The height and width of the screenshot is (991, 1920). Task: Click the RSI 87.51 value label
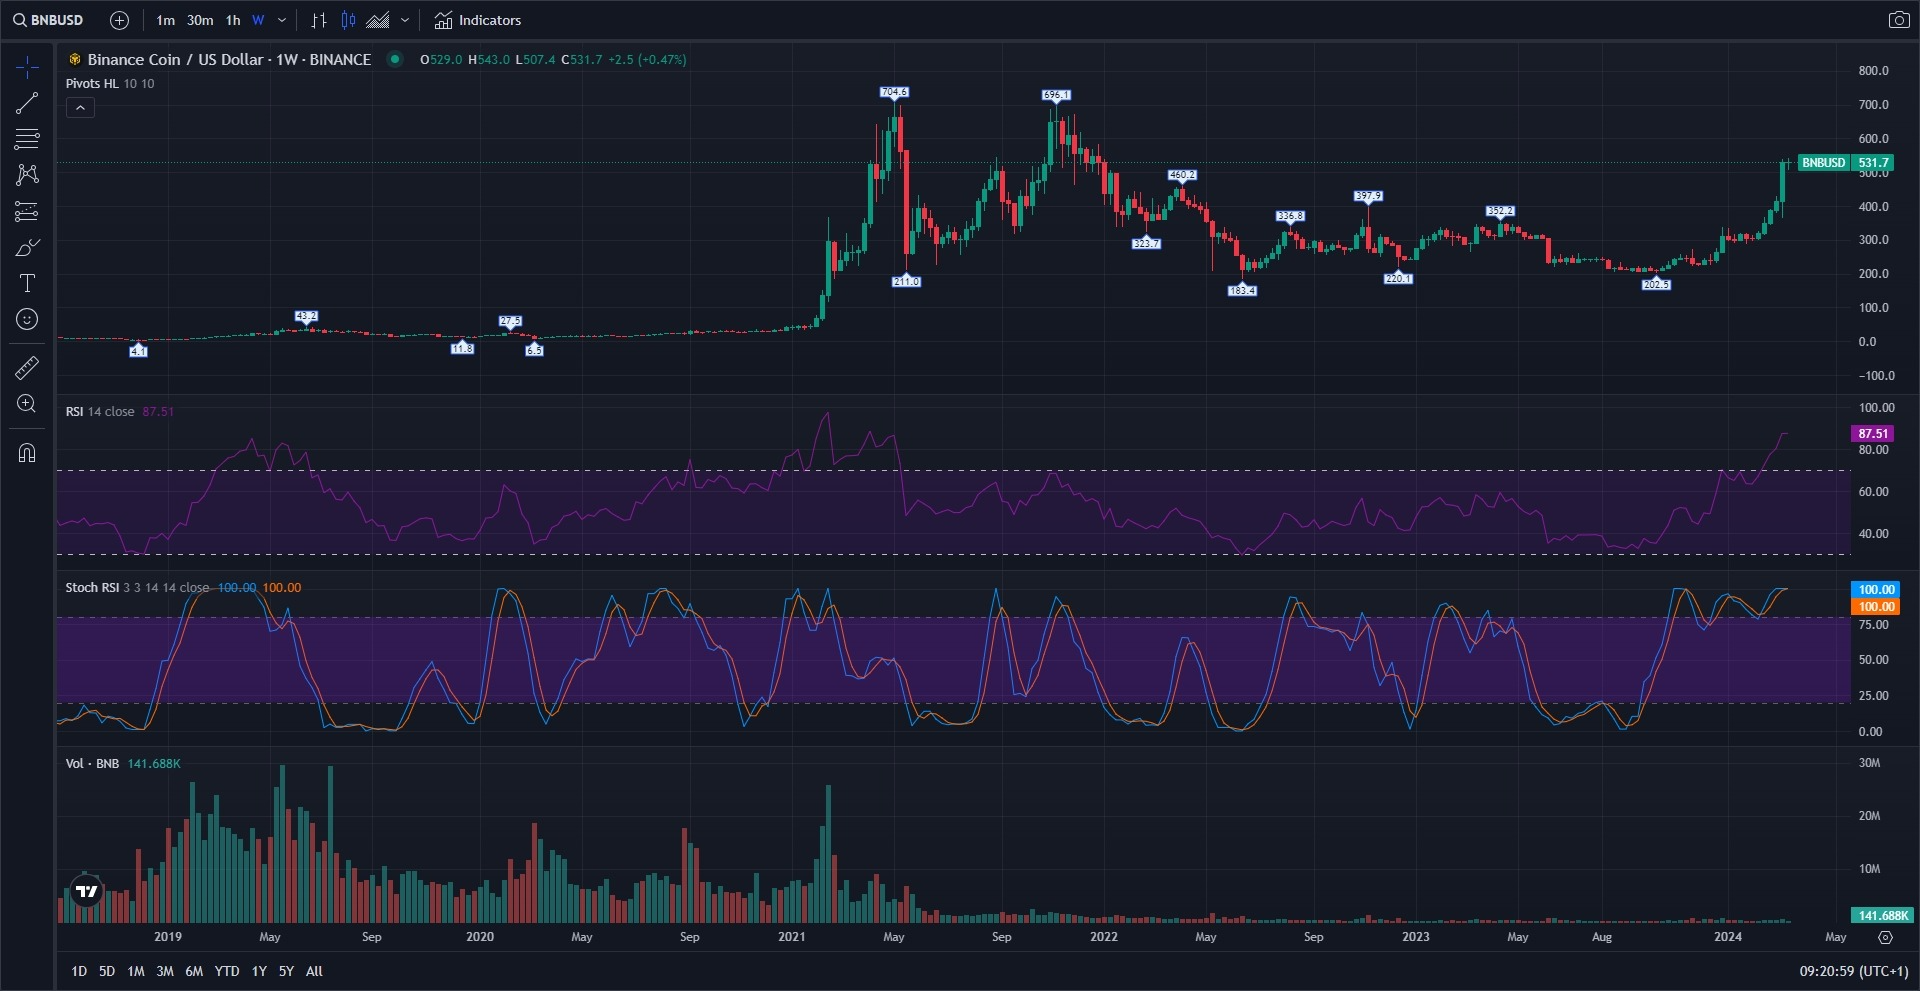tap(1872, 434)
